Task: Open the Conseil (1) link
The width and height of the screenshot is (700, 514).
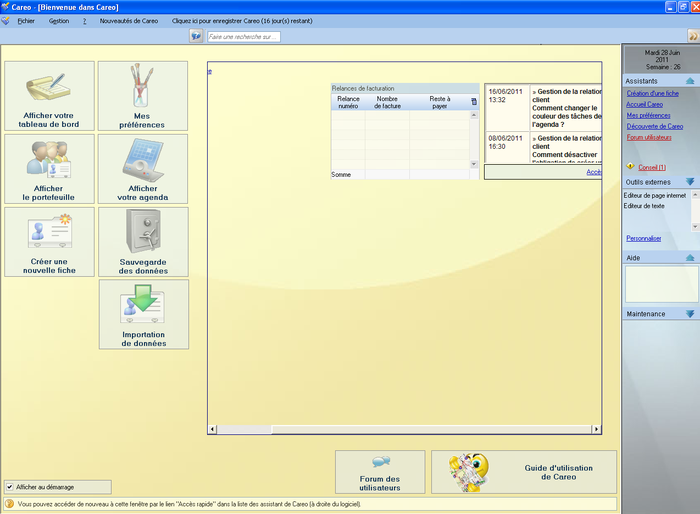Action: pyautogui.click(x=652, y=167)
